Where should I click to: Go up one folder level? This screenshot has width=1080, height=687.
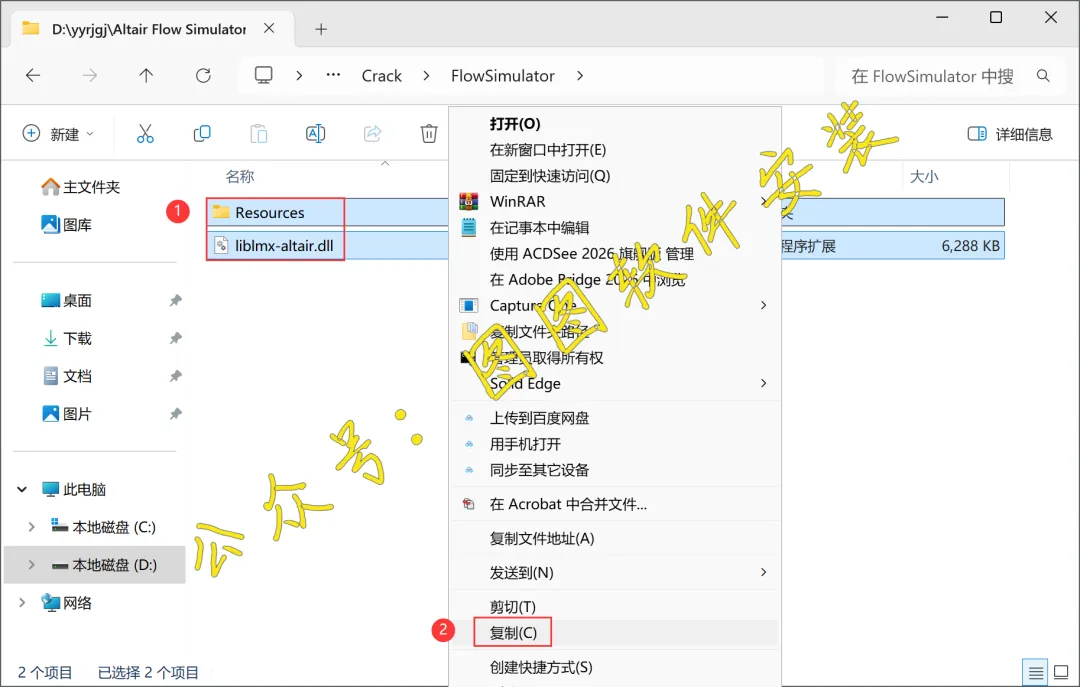click(146, 75)
